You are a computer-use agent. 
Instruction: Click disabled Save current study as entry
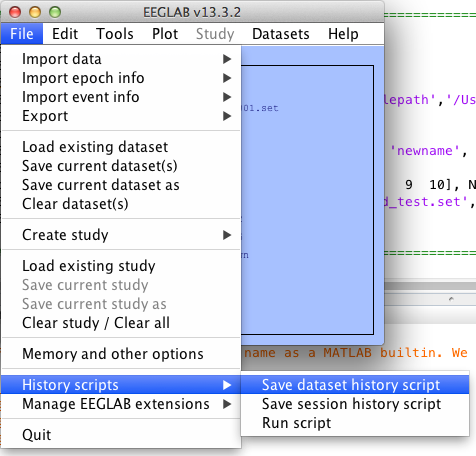point(121,304)
